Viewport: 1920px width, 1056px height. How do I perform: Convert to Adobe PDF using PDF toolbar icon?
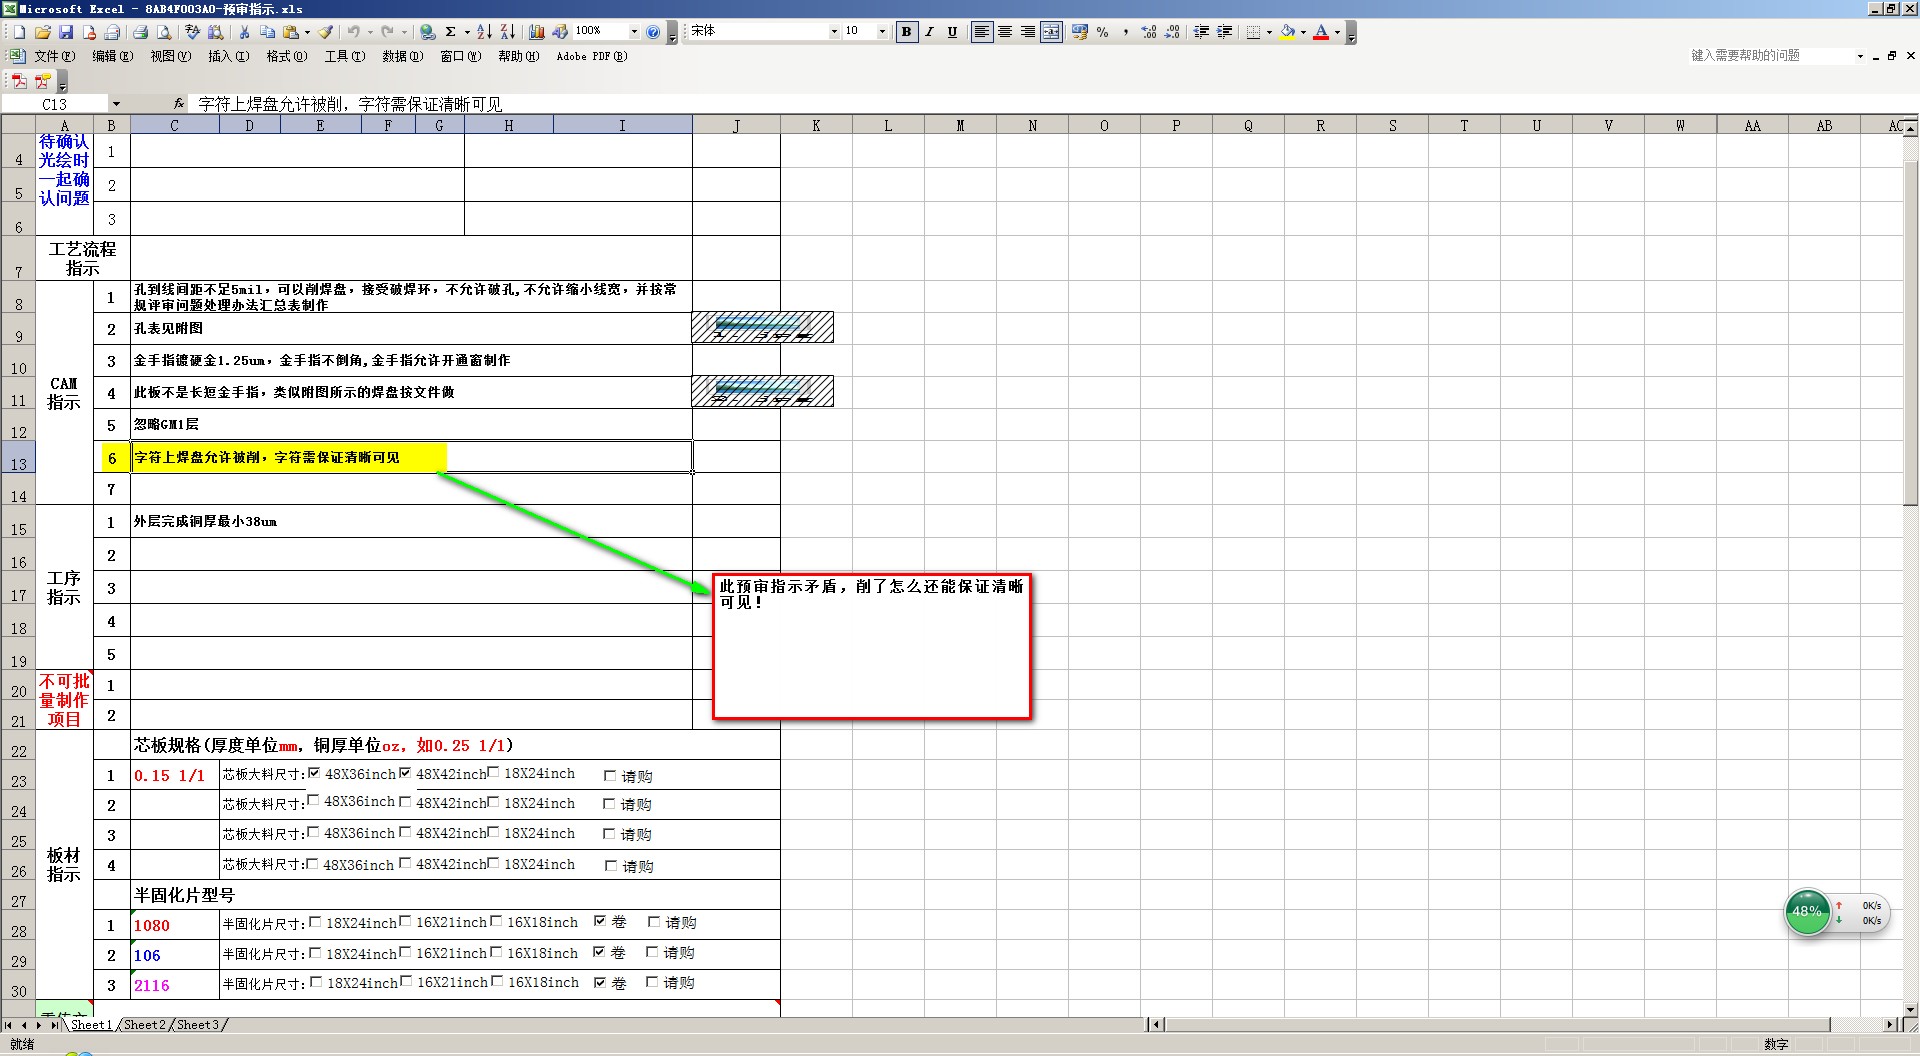coord(19,81)
